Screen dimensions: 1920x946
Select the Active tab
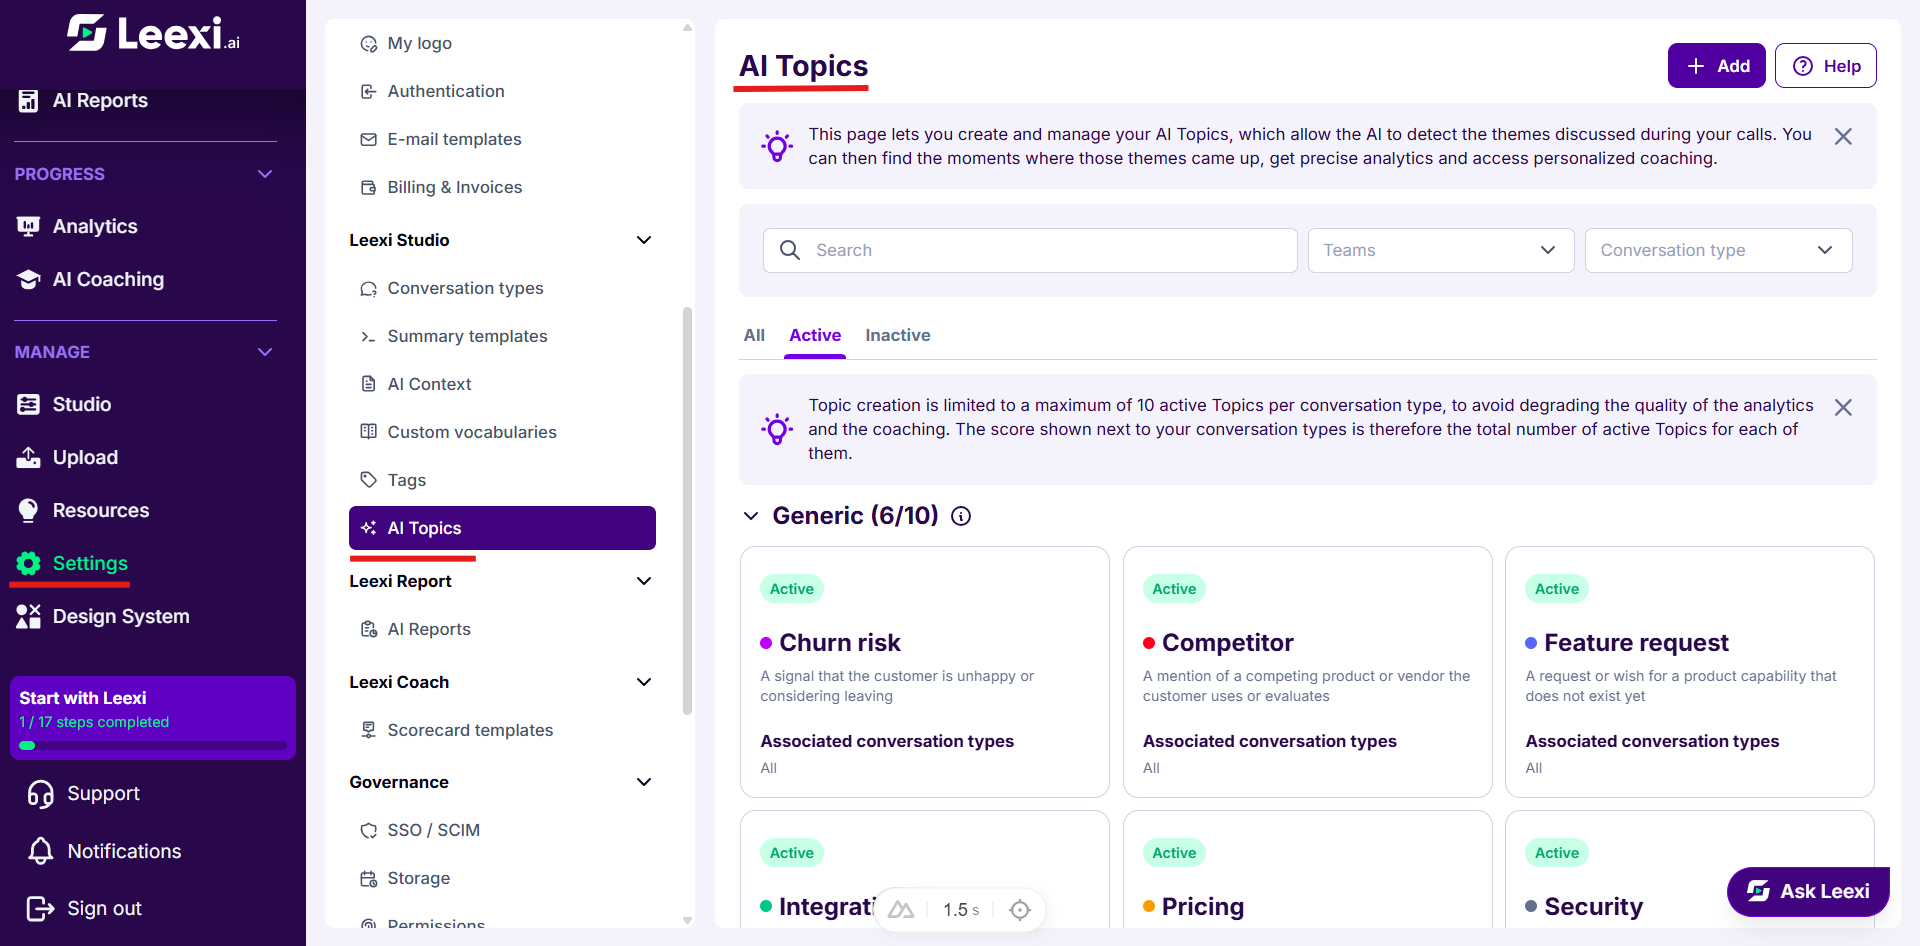[x=815, y=335]
